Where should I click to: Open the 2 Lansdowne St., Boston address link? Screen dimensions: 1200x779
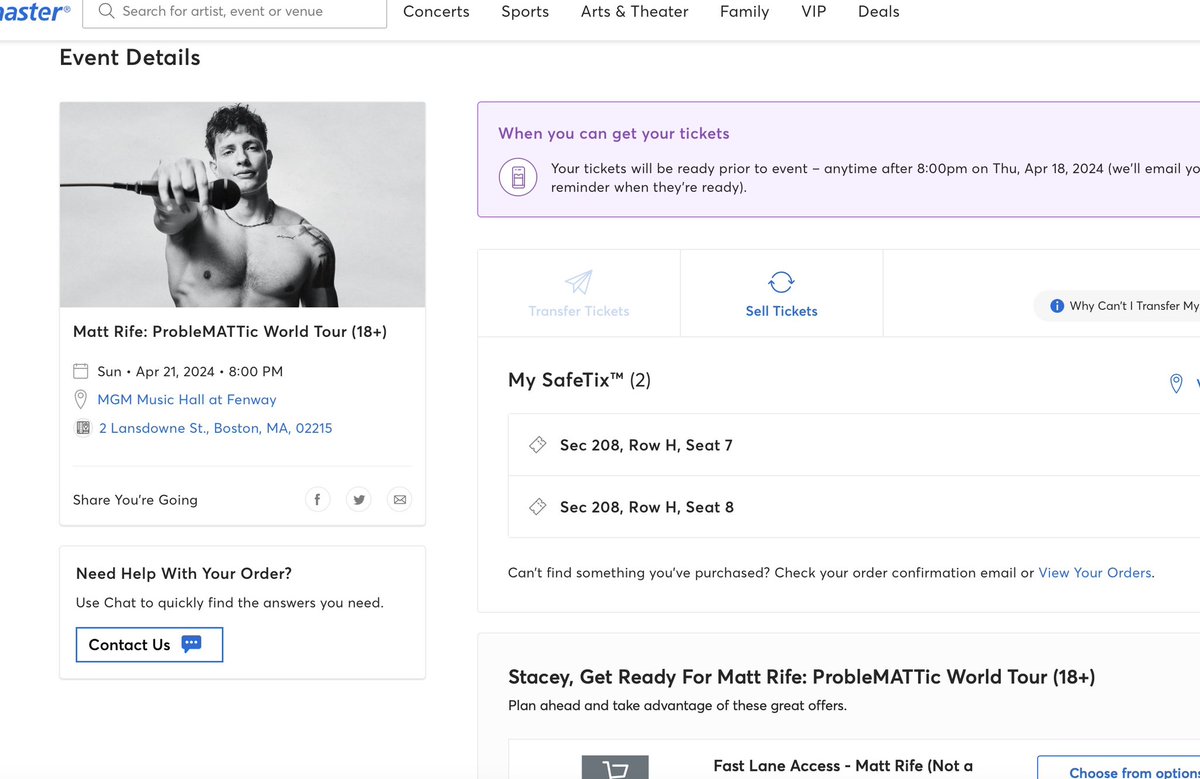(215, 428)
